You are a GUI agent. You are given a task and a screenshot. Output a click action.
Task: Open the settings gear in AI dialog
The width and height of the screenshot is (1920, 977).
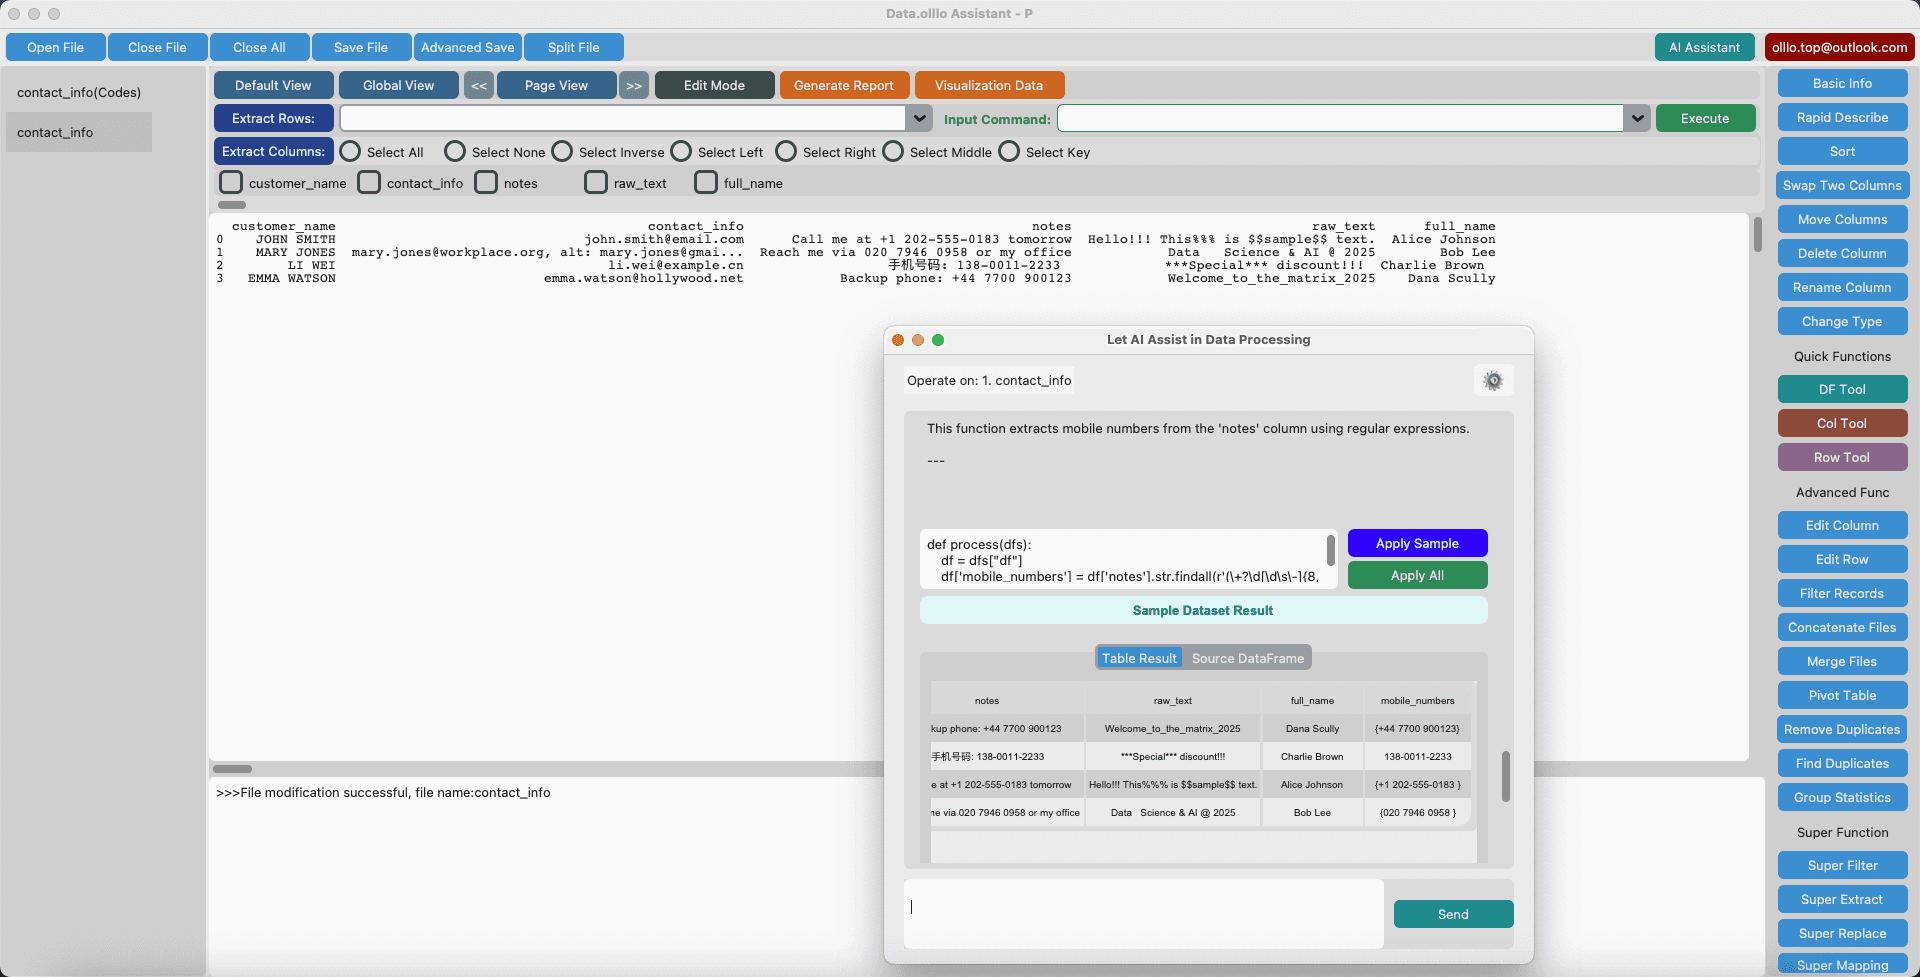click(1493, 380)
